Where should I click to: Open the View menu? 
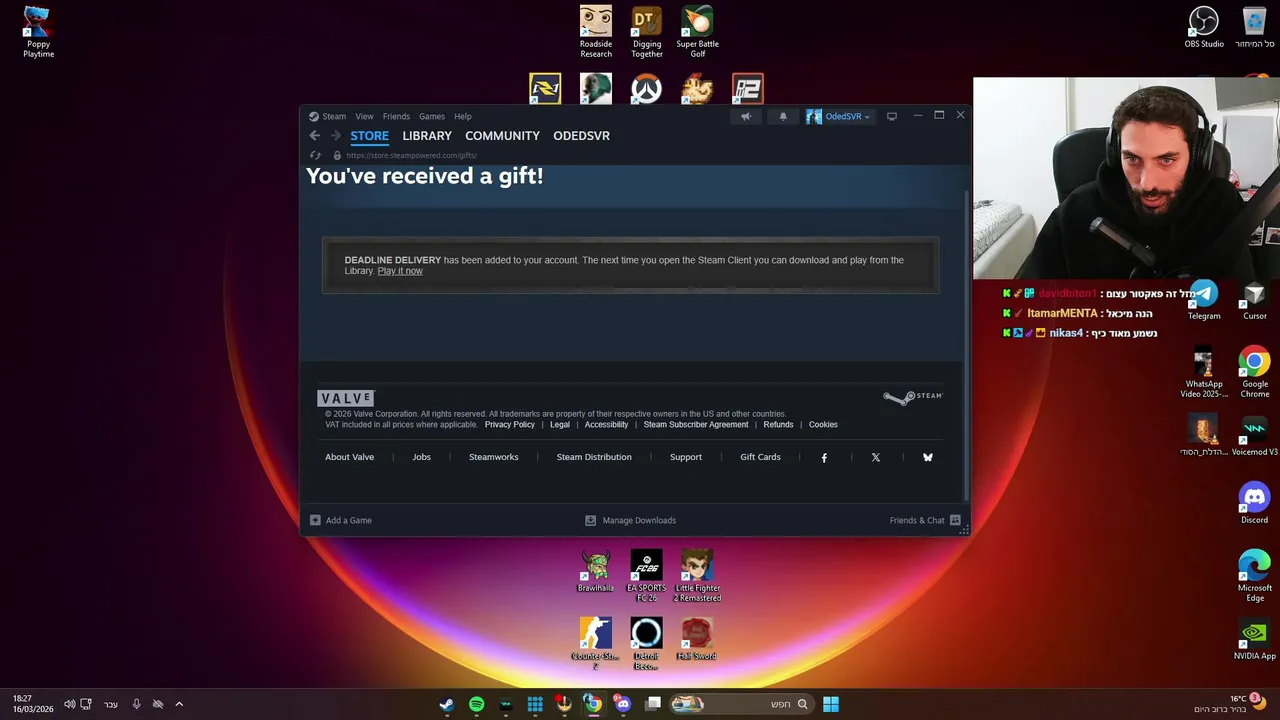pyautogui.click(x=364, y=116)
